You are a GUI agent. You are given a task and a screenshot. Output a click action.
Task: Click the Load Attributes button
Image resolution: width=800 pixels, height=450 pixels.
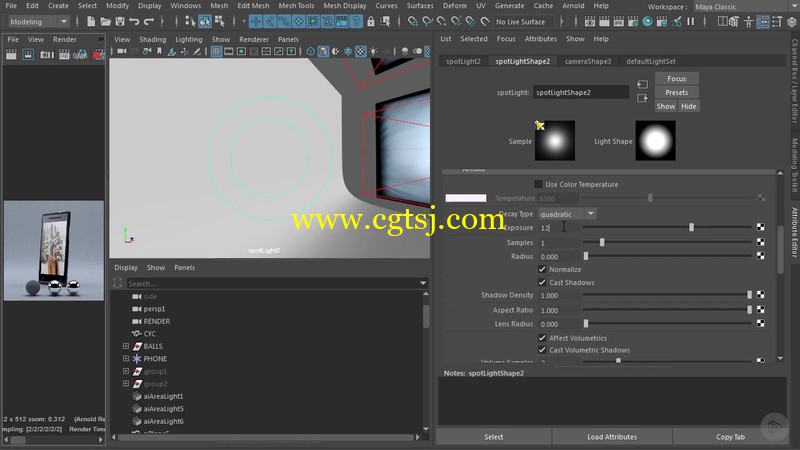[612, 437]
